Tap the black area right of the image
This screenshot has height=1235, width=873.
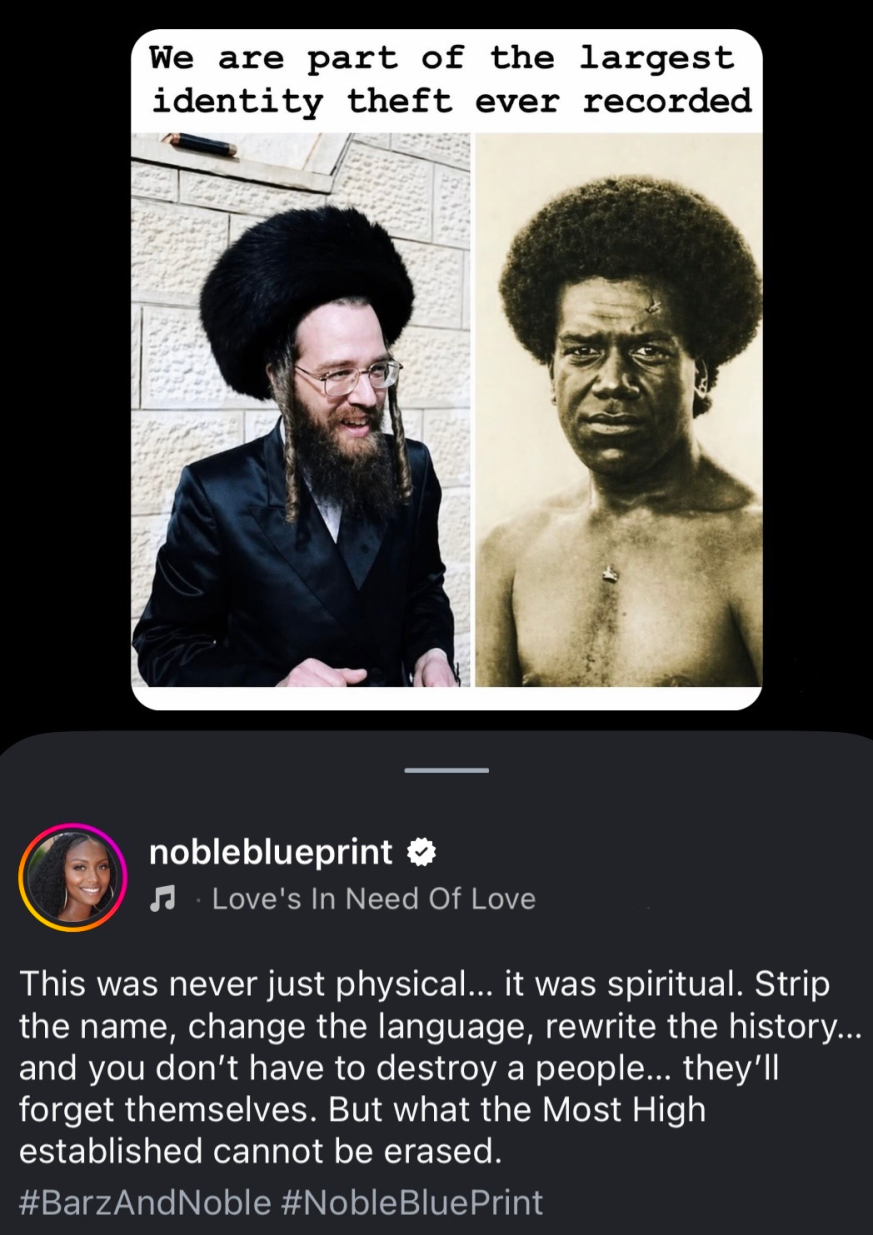pos(818,370)
